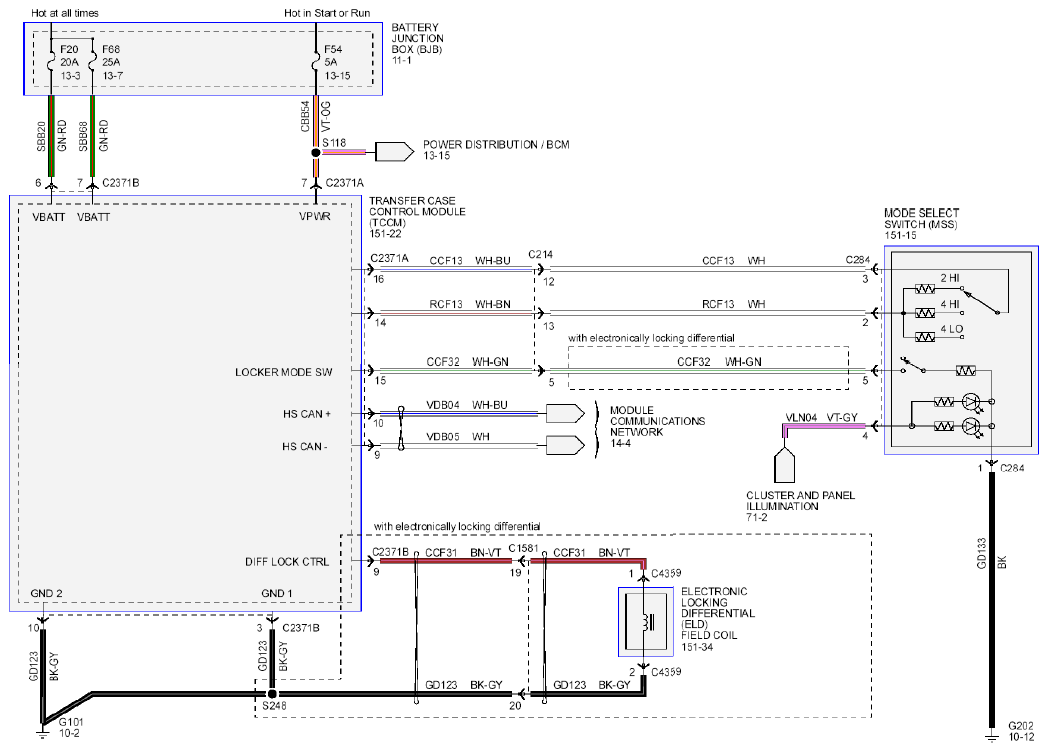Click the lower LED symbol in the MSS
Screen dimensions: 1048x752
(971, 426)
